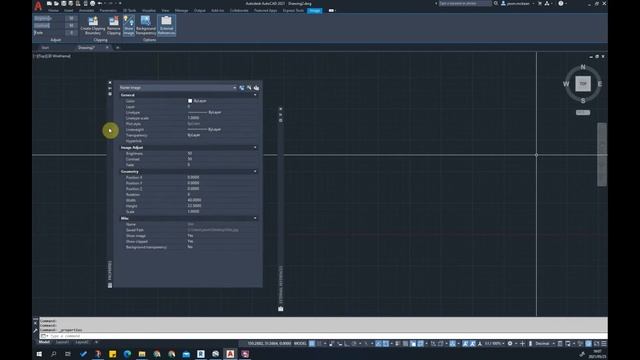
Task: Click the Customization menu icon in the status bar
Action: click(604, 344)
